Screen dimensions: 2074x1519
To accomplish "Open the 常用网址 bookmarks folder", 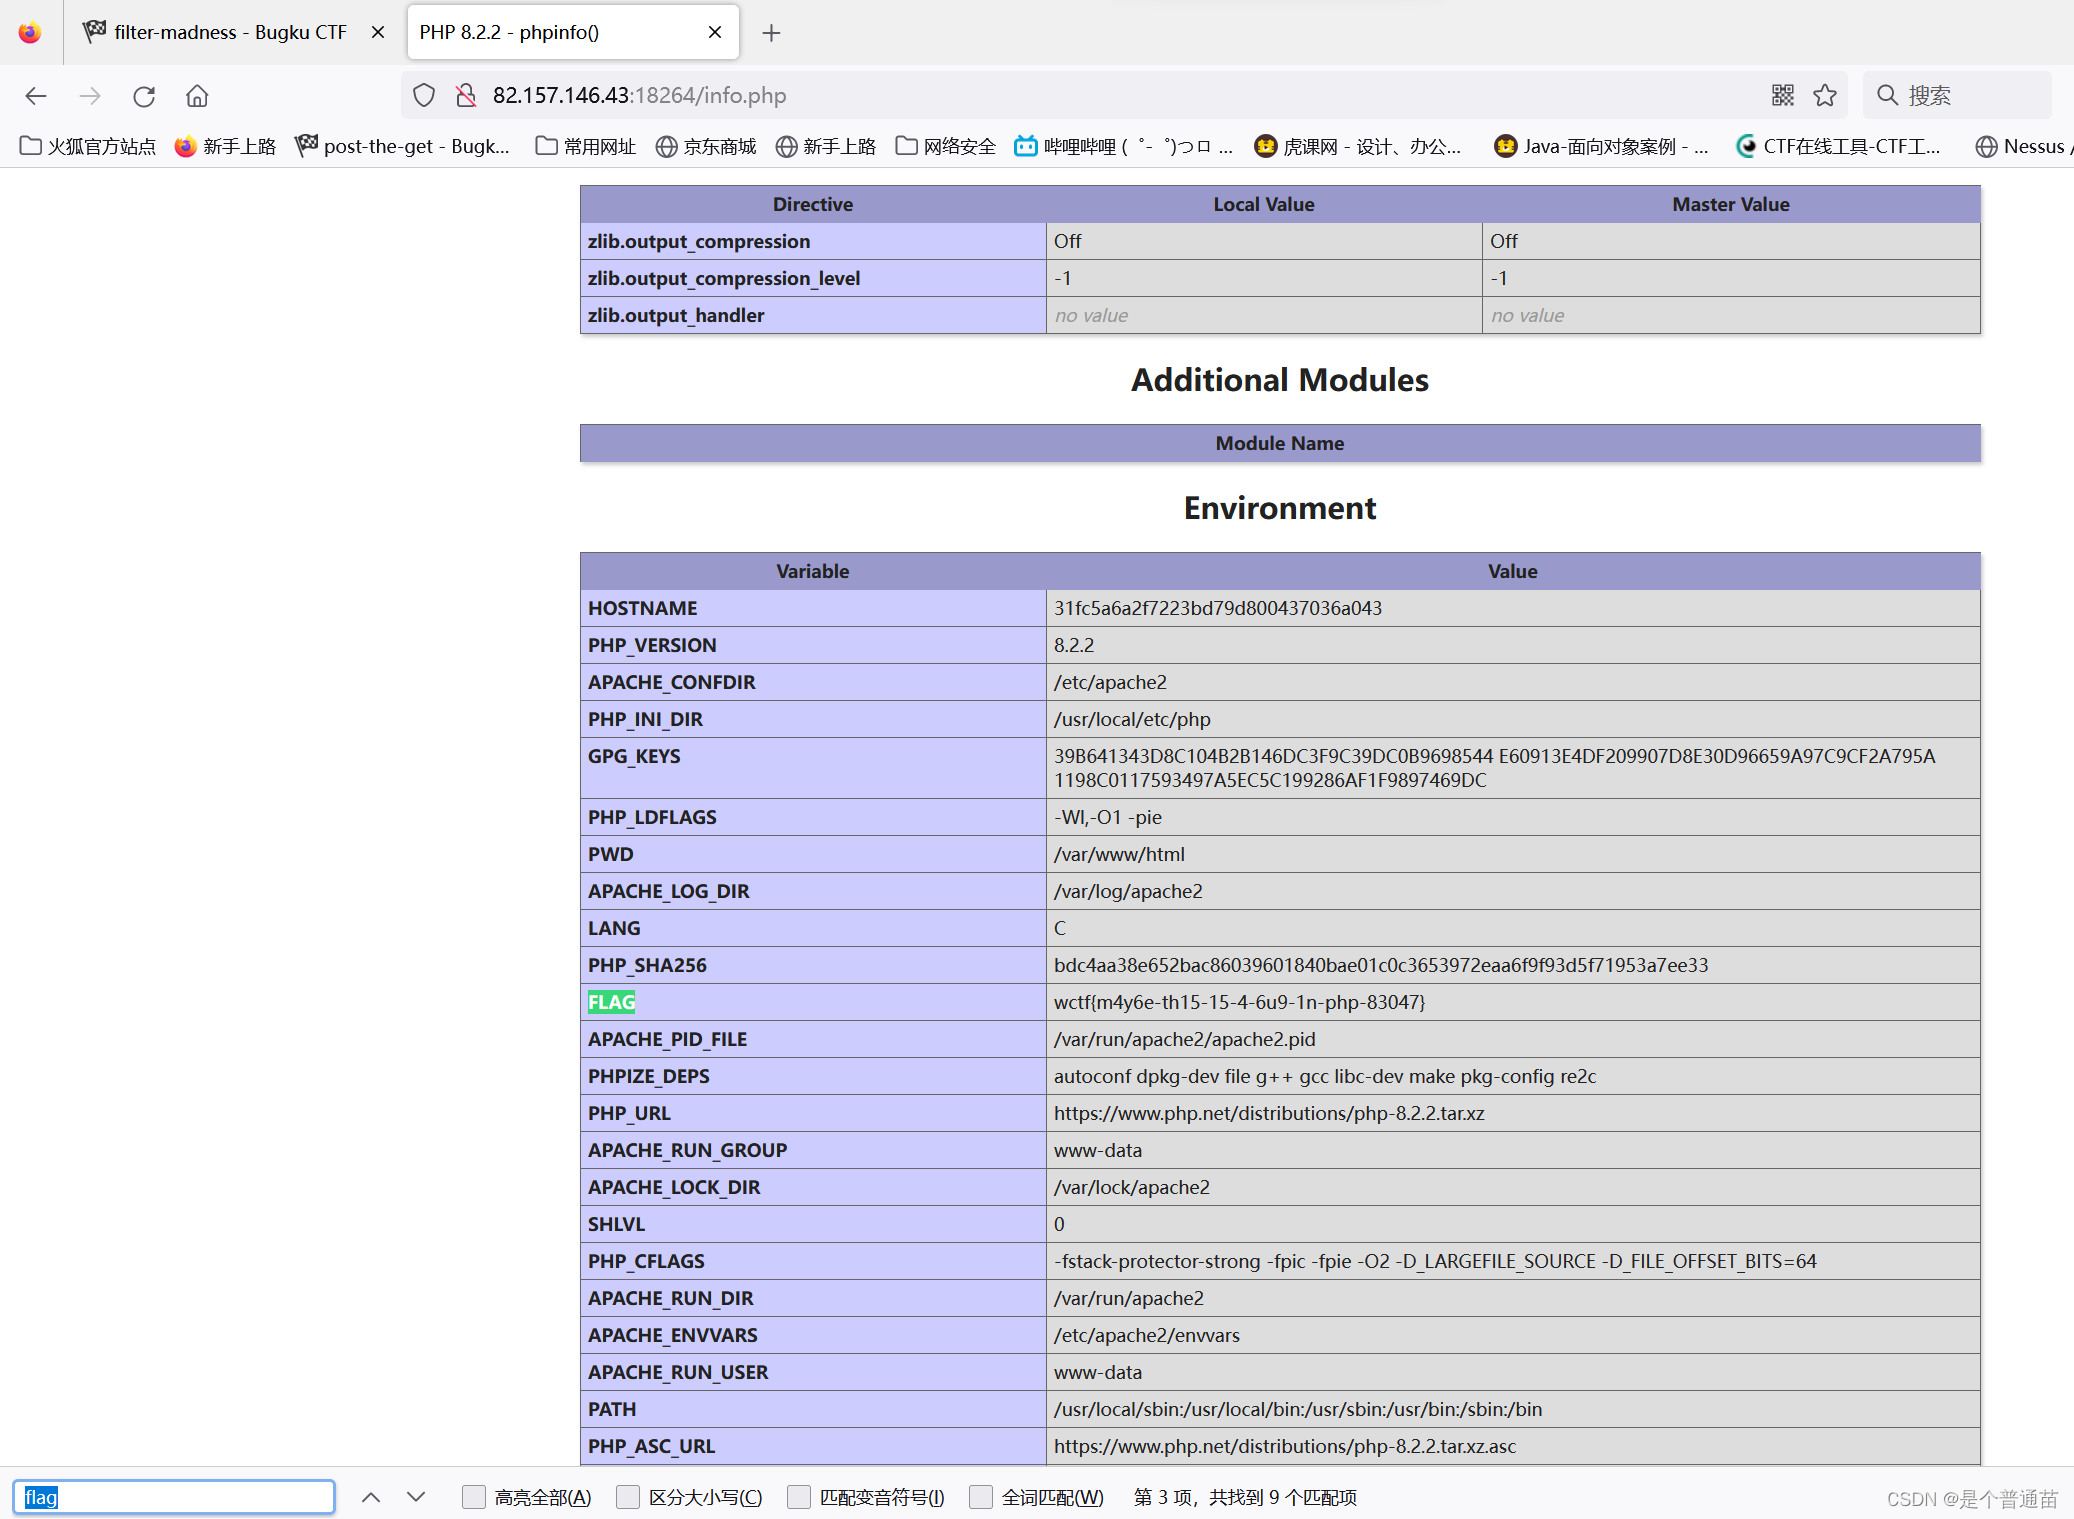I will click(x=585, y=146).
